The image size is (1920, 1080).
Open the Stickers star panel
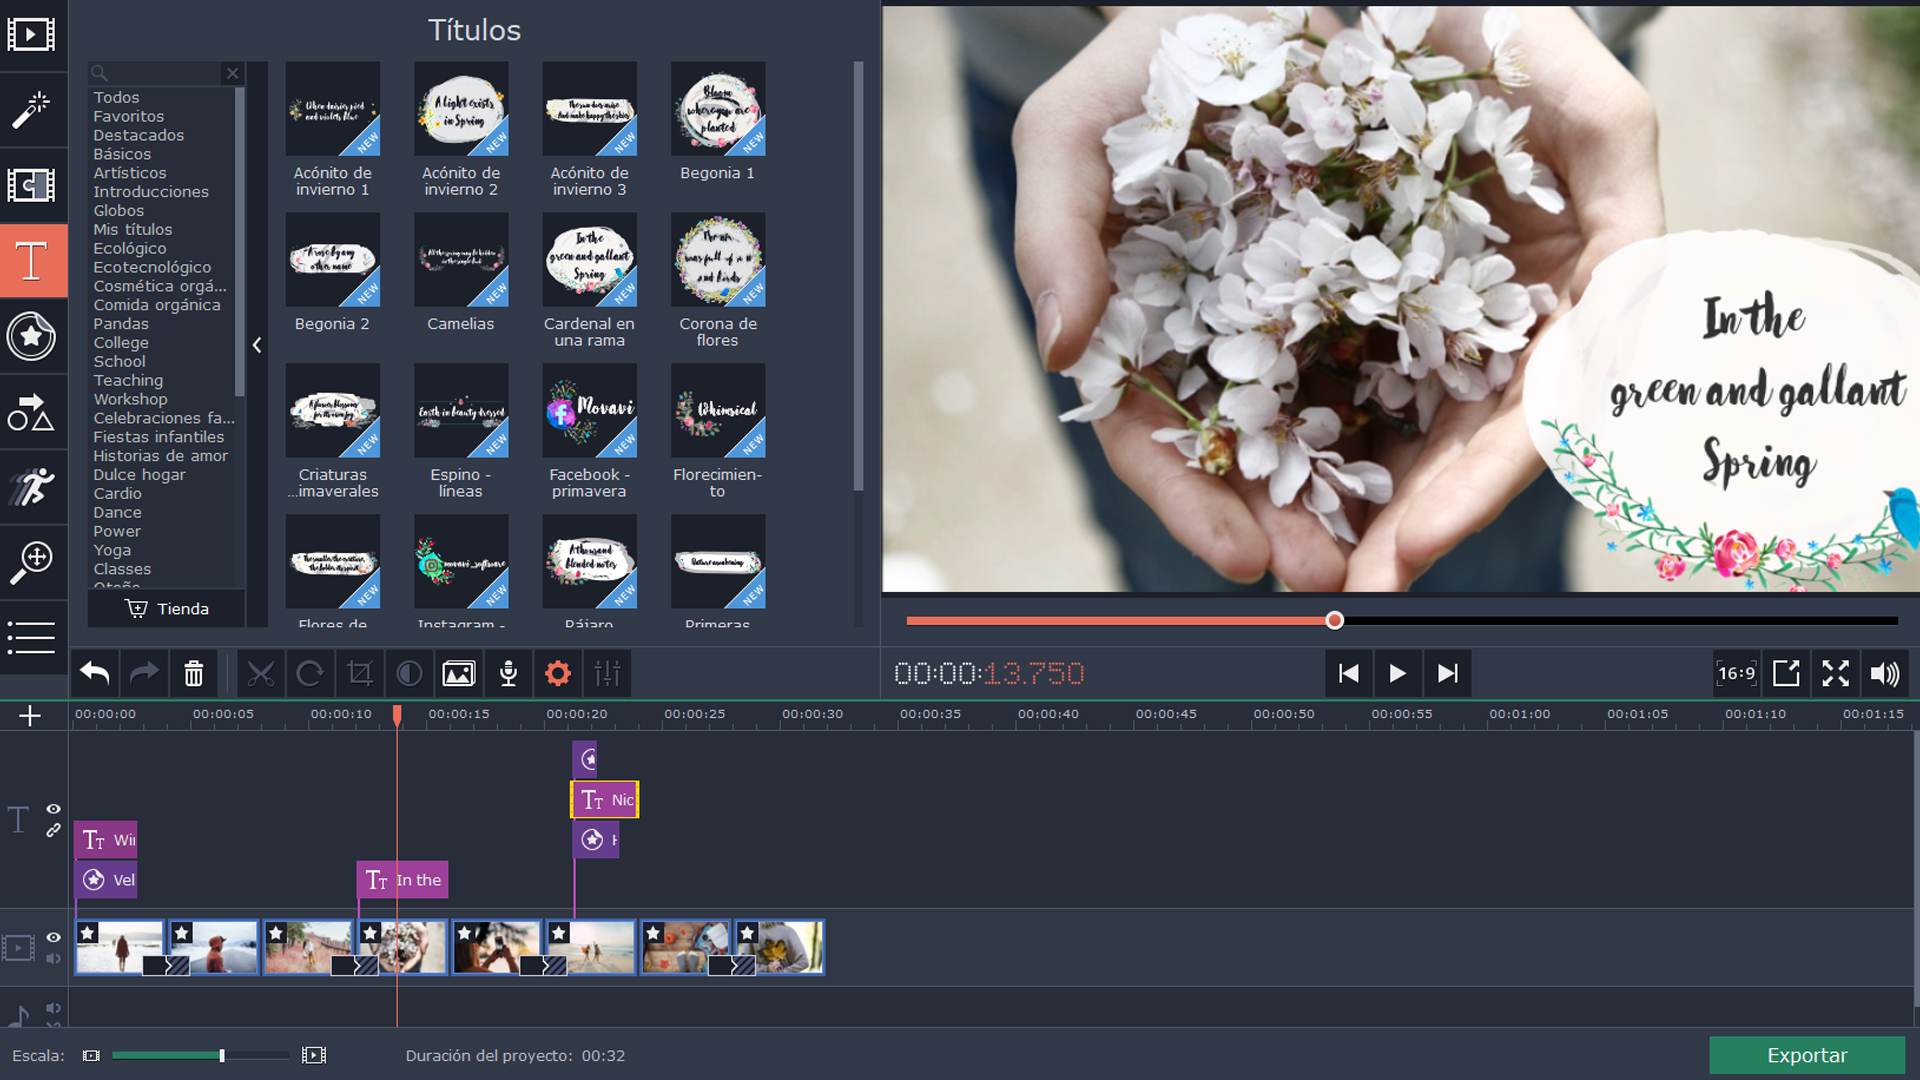pyautogui.click(x=32, y=336)
